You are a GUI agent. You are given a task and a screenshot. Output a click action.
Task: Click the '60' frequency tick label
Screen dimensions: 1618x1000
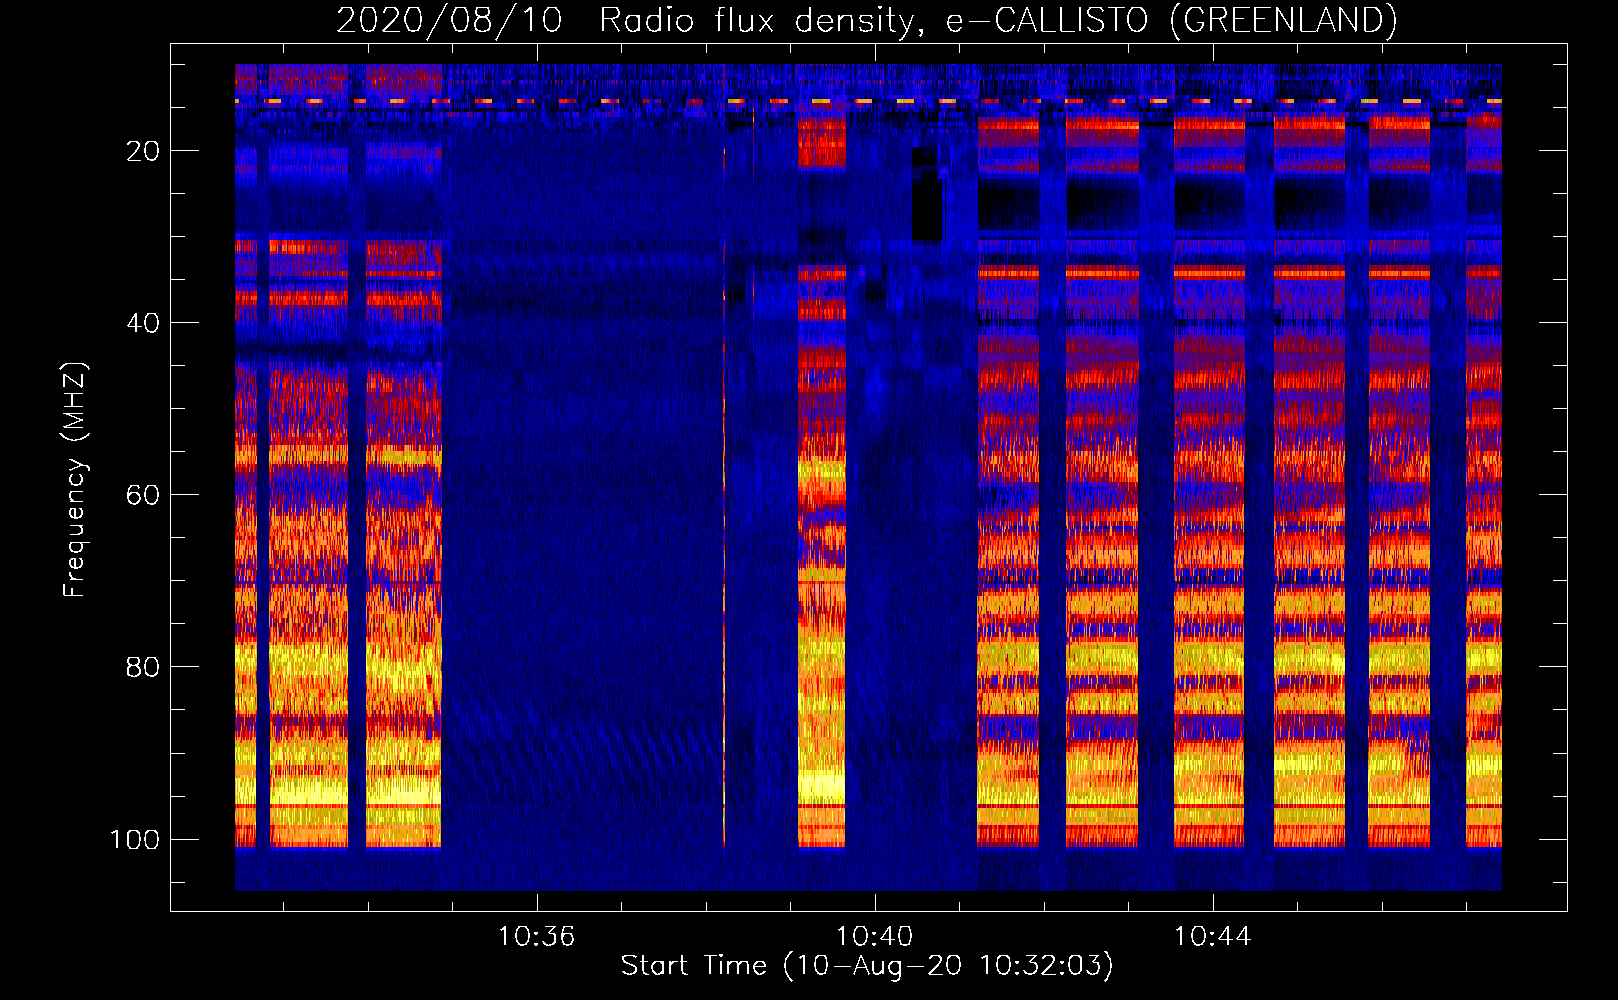click(143, 495)
